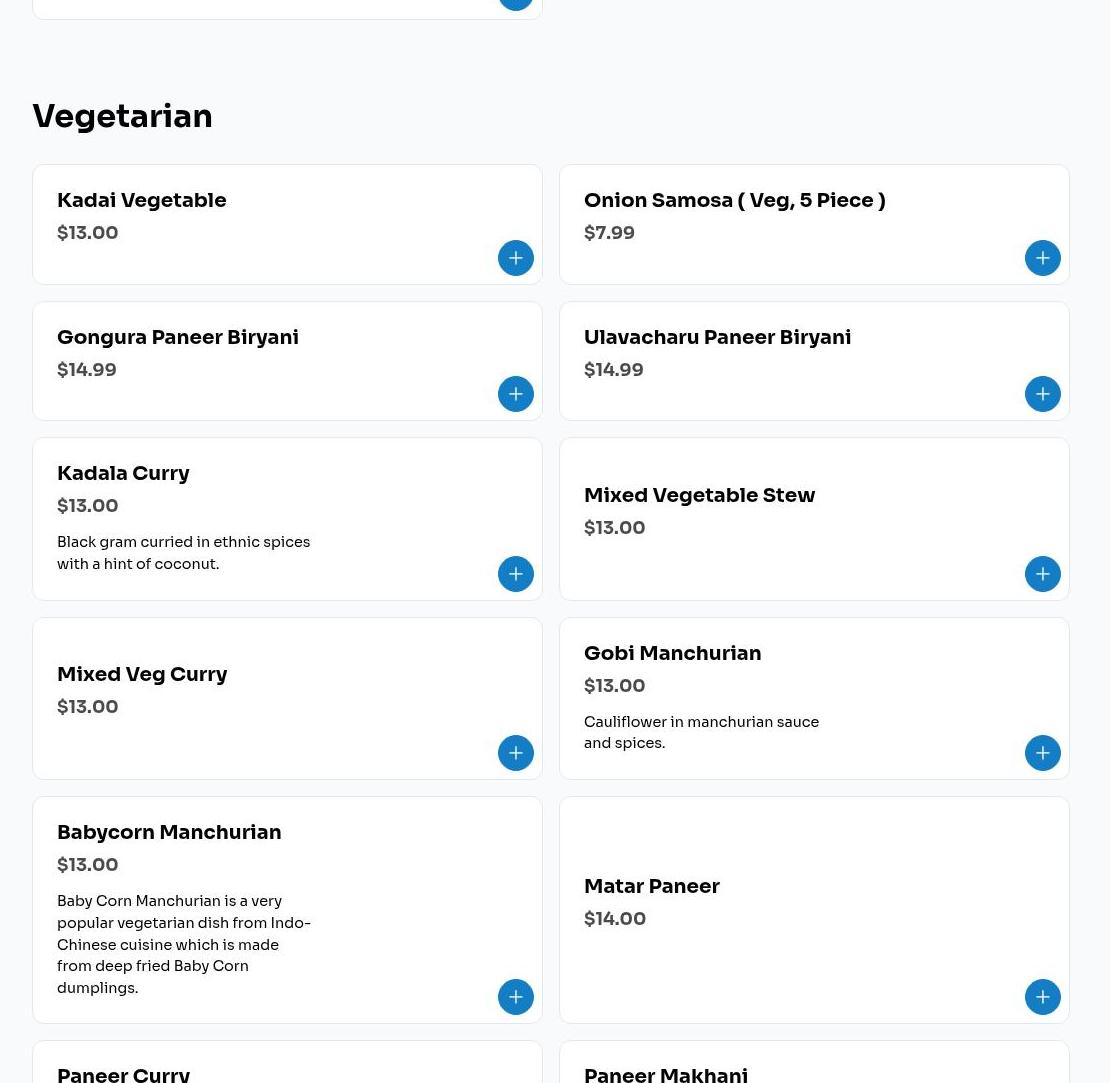Open the Kadai Vegetable item title
The width and height of the screenshot is (1110, 1083).
click(x=142, y=200)
